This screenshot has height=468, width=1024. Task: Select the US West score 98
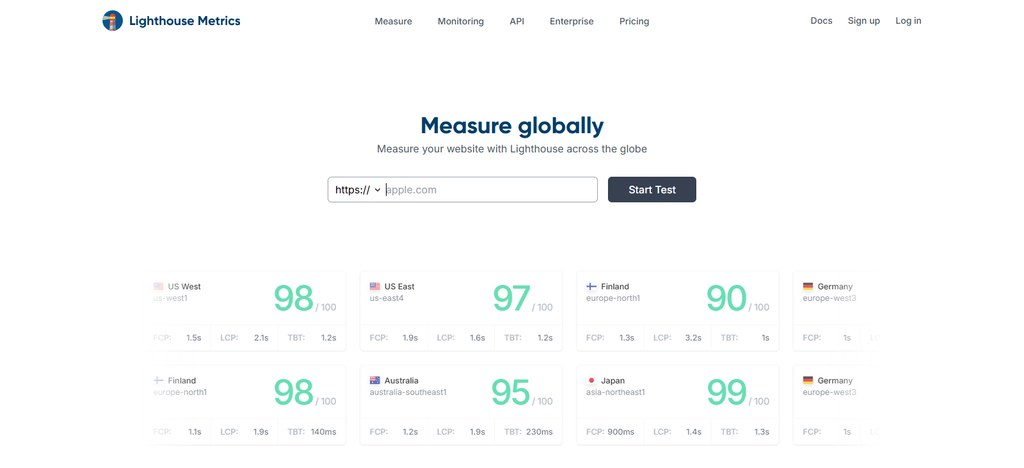[293, 298]
